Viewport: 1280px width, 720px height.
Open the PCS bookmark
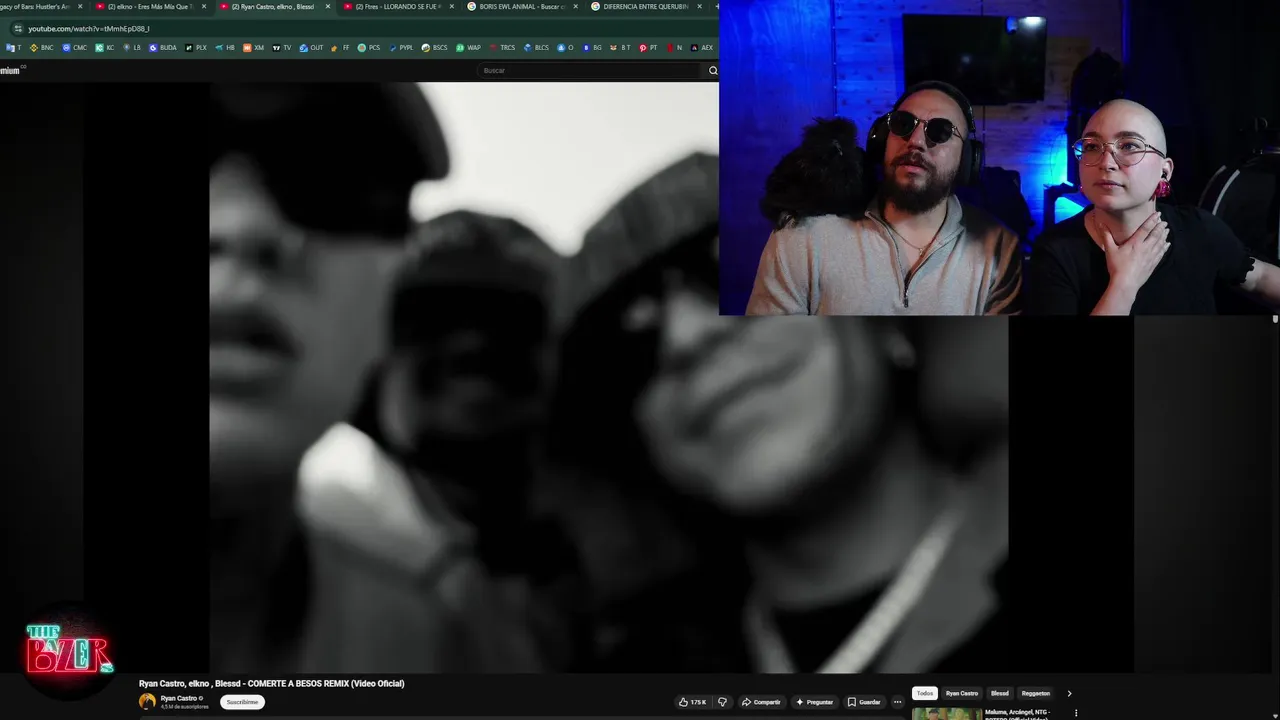click(370, 48)
